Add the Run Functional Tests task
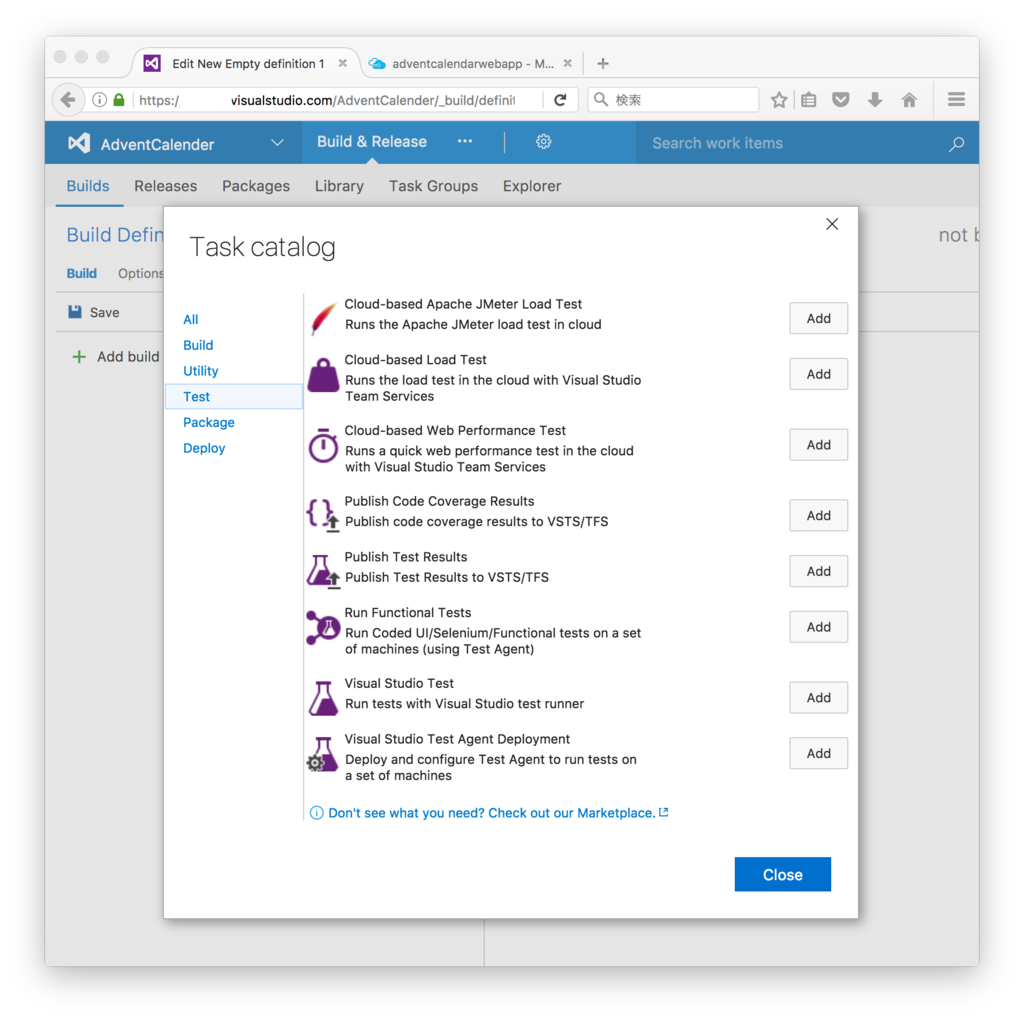1024x1020 pixels. point(818,627)
